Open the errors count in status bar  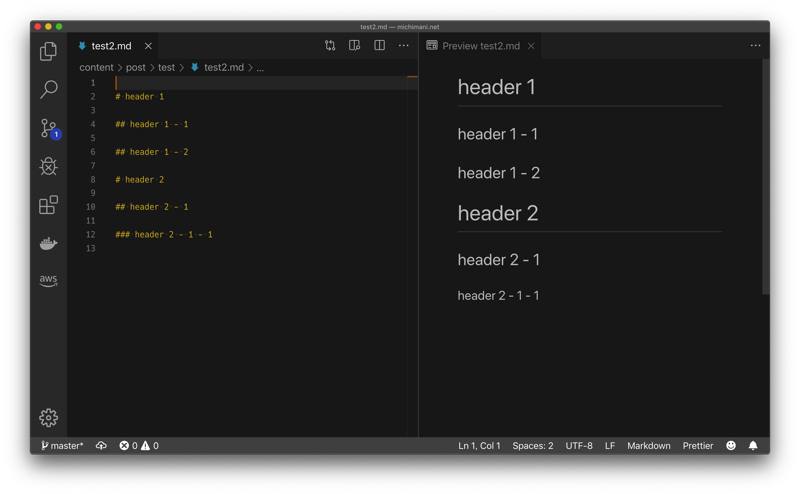coord(128,446)
